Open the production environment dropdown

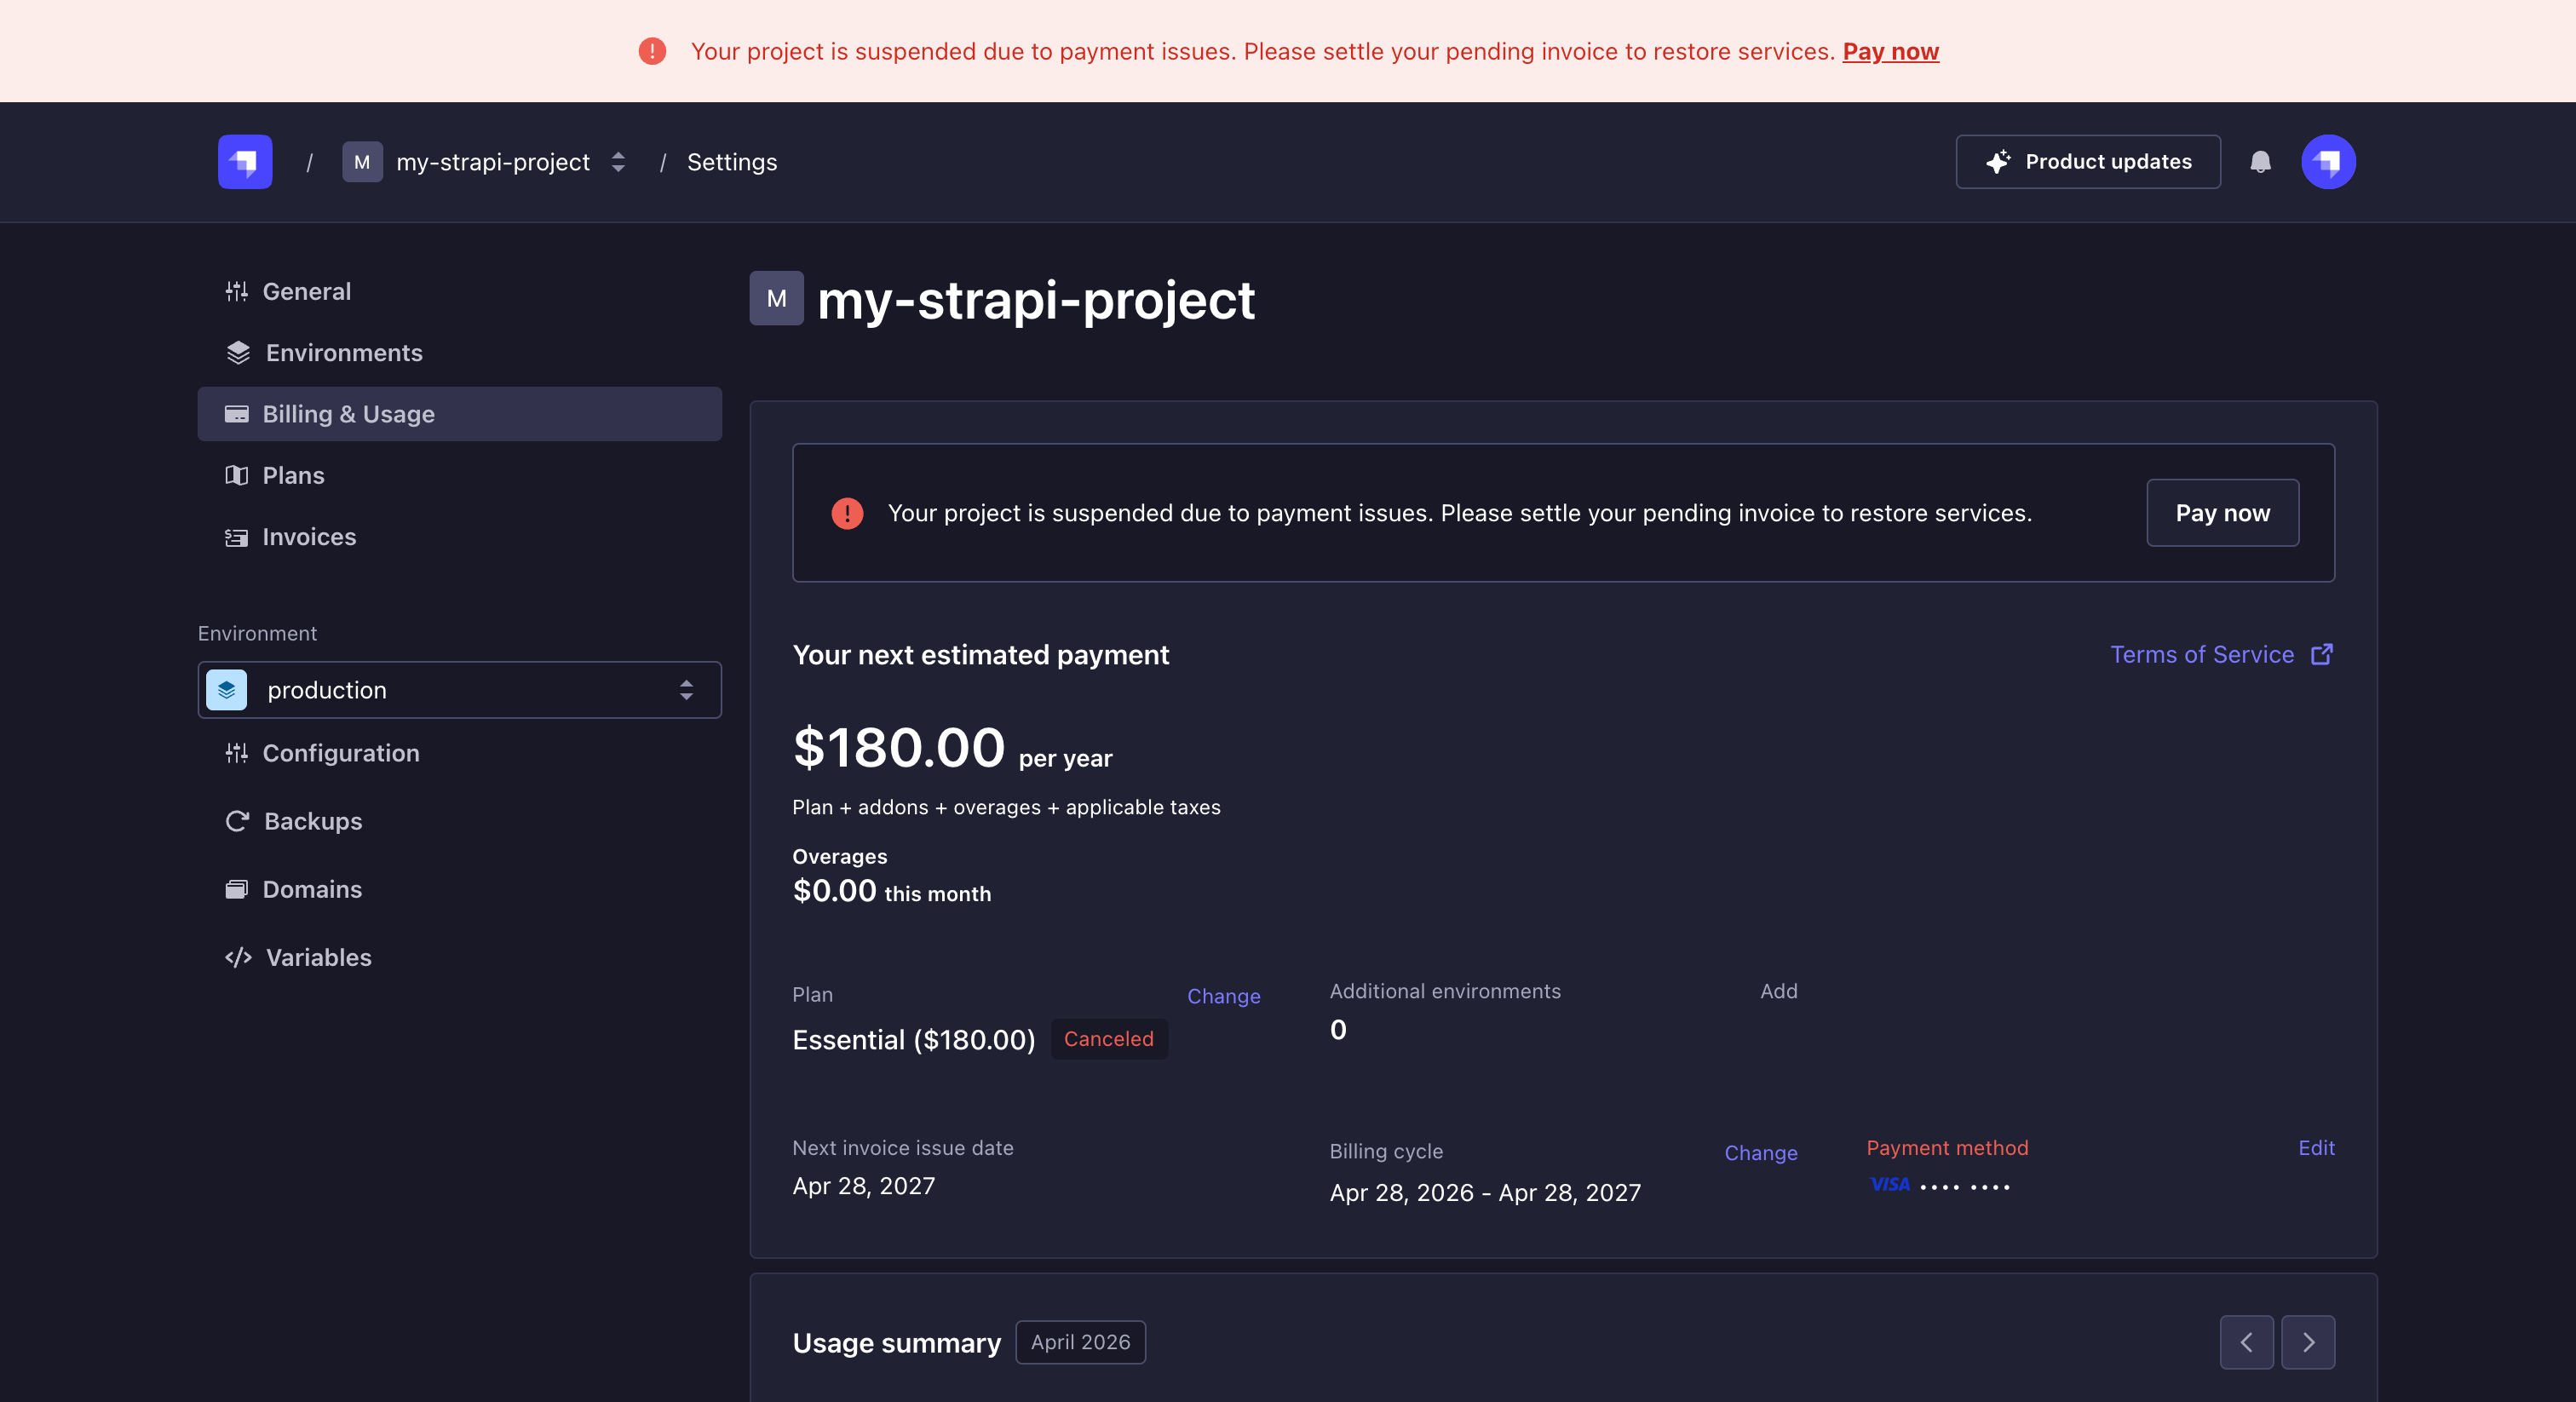[459, 690]
